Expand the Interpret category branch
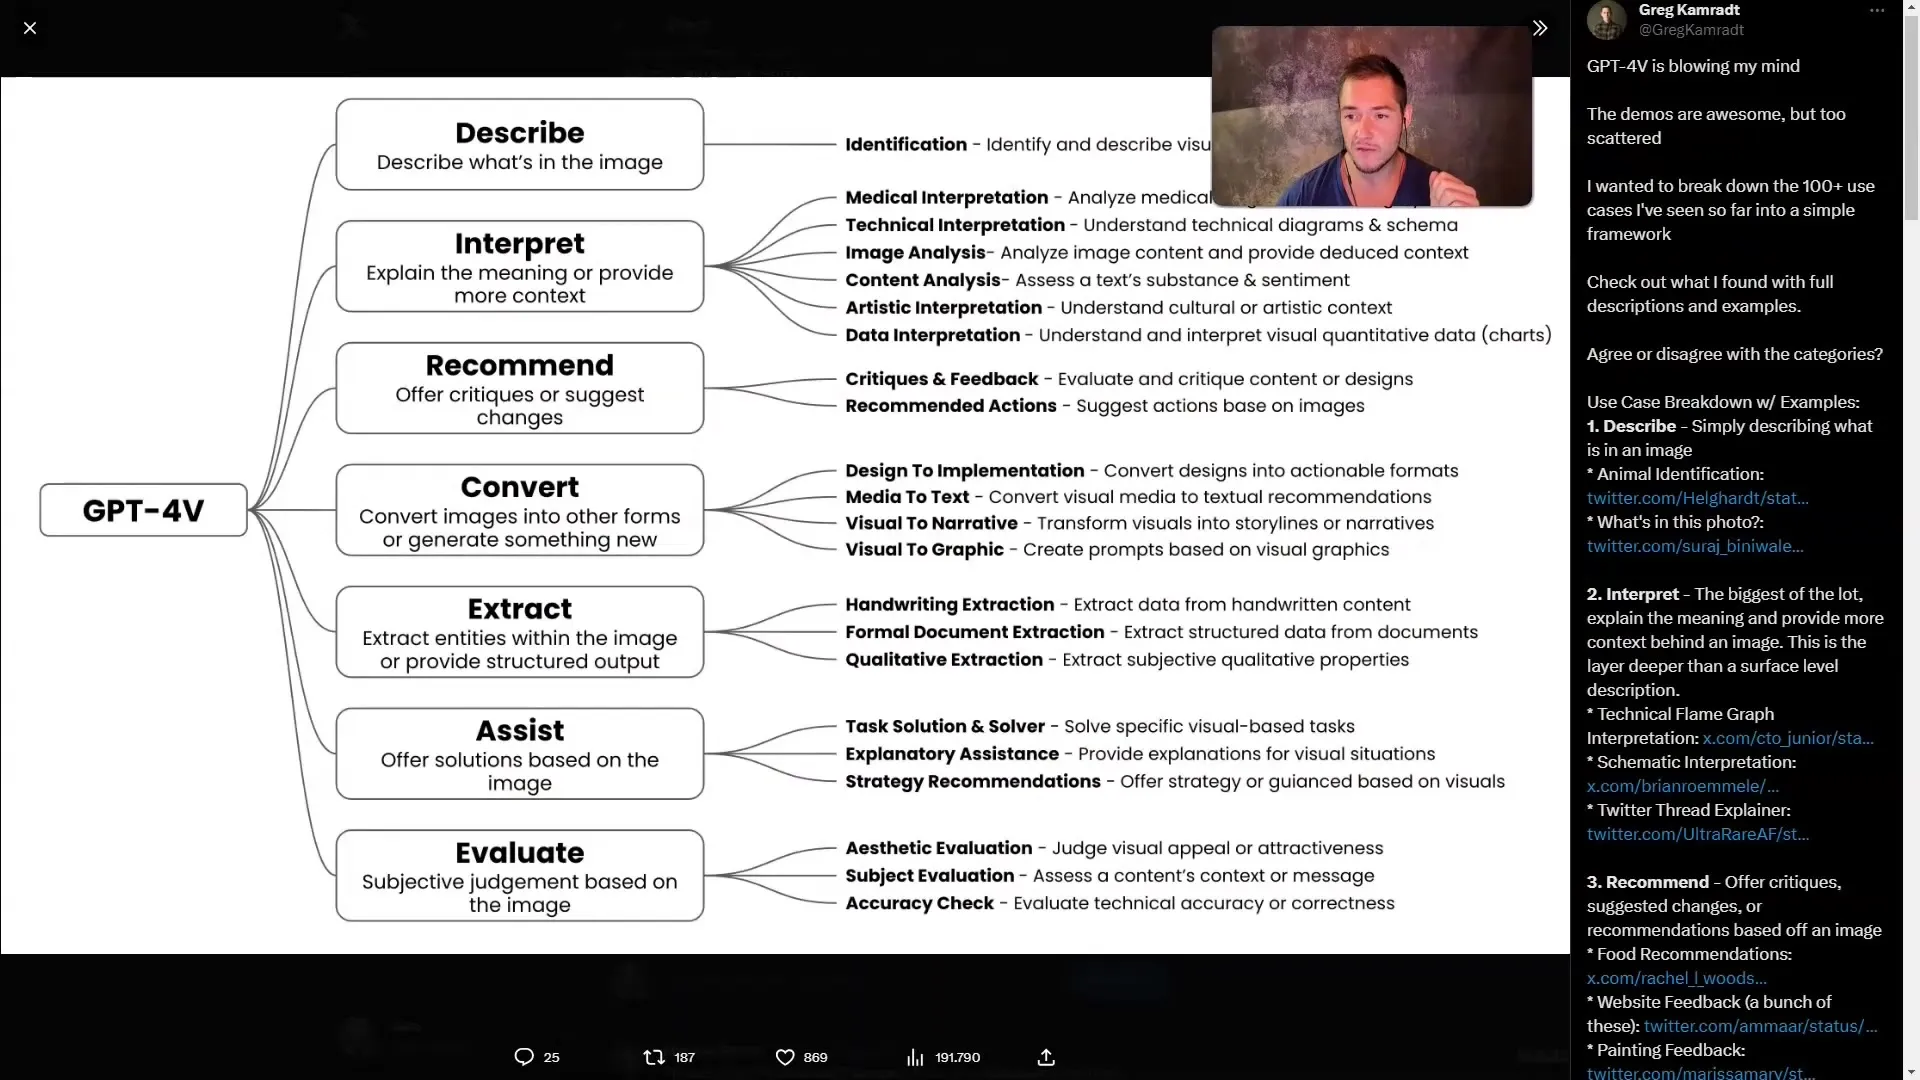 tap(518, 264)
